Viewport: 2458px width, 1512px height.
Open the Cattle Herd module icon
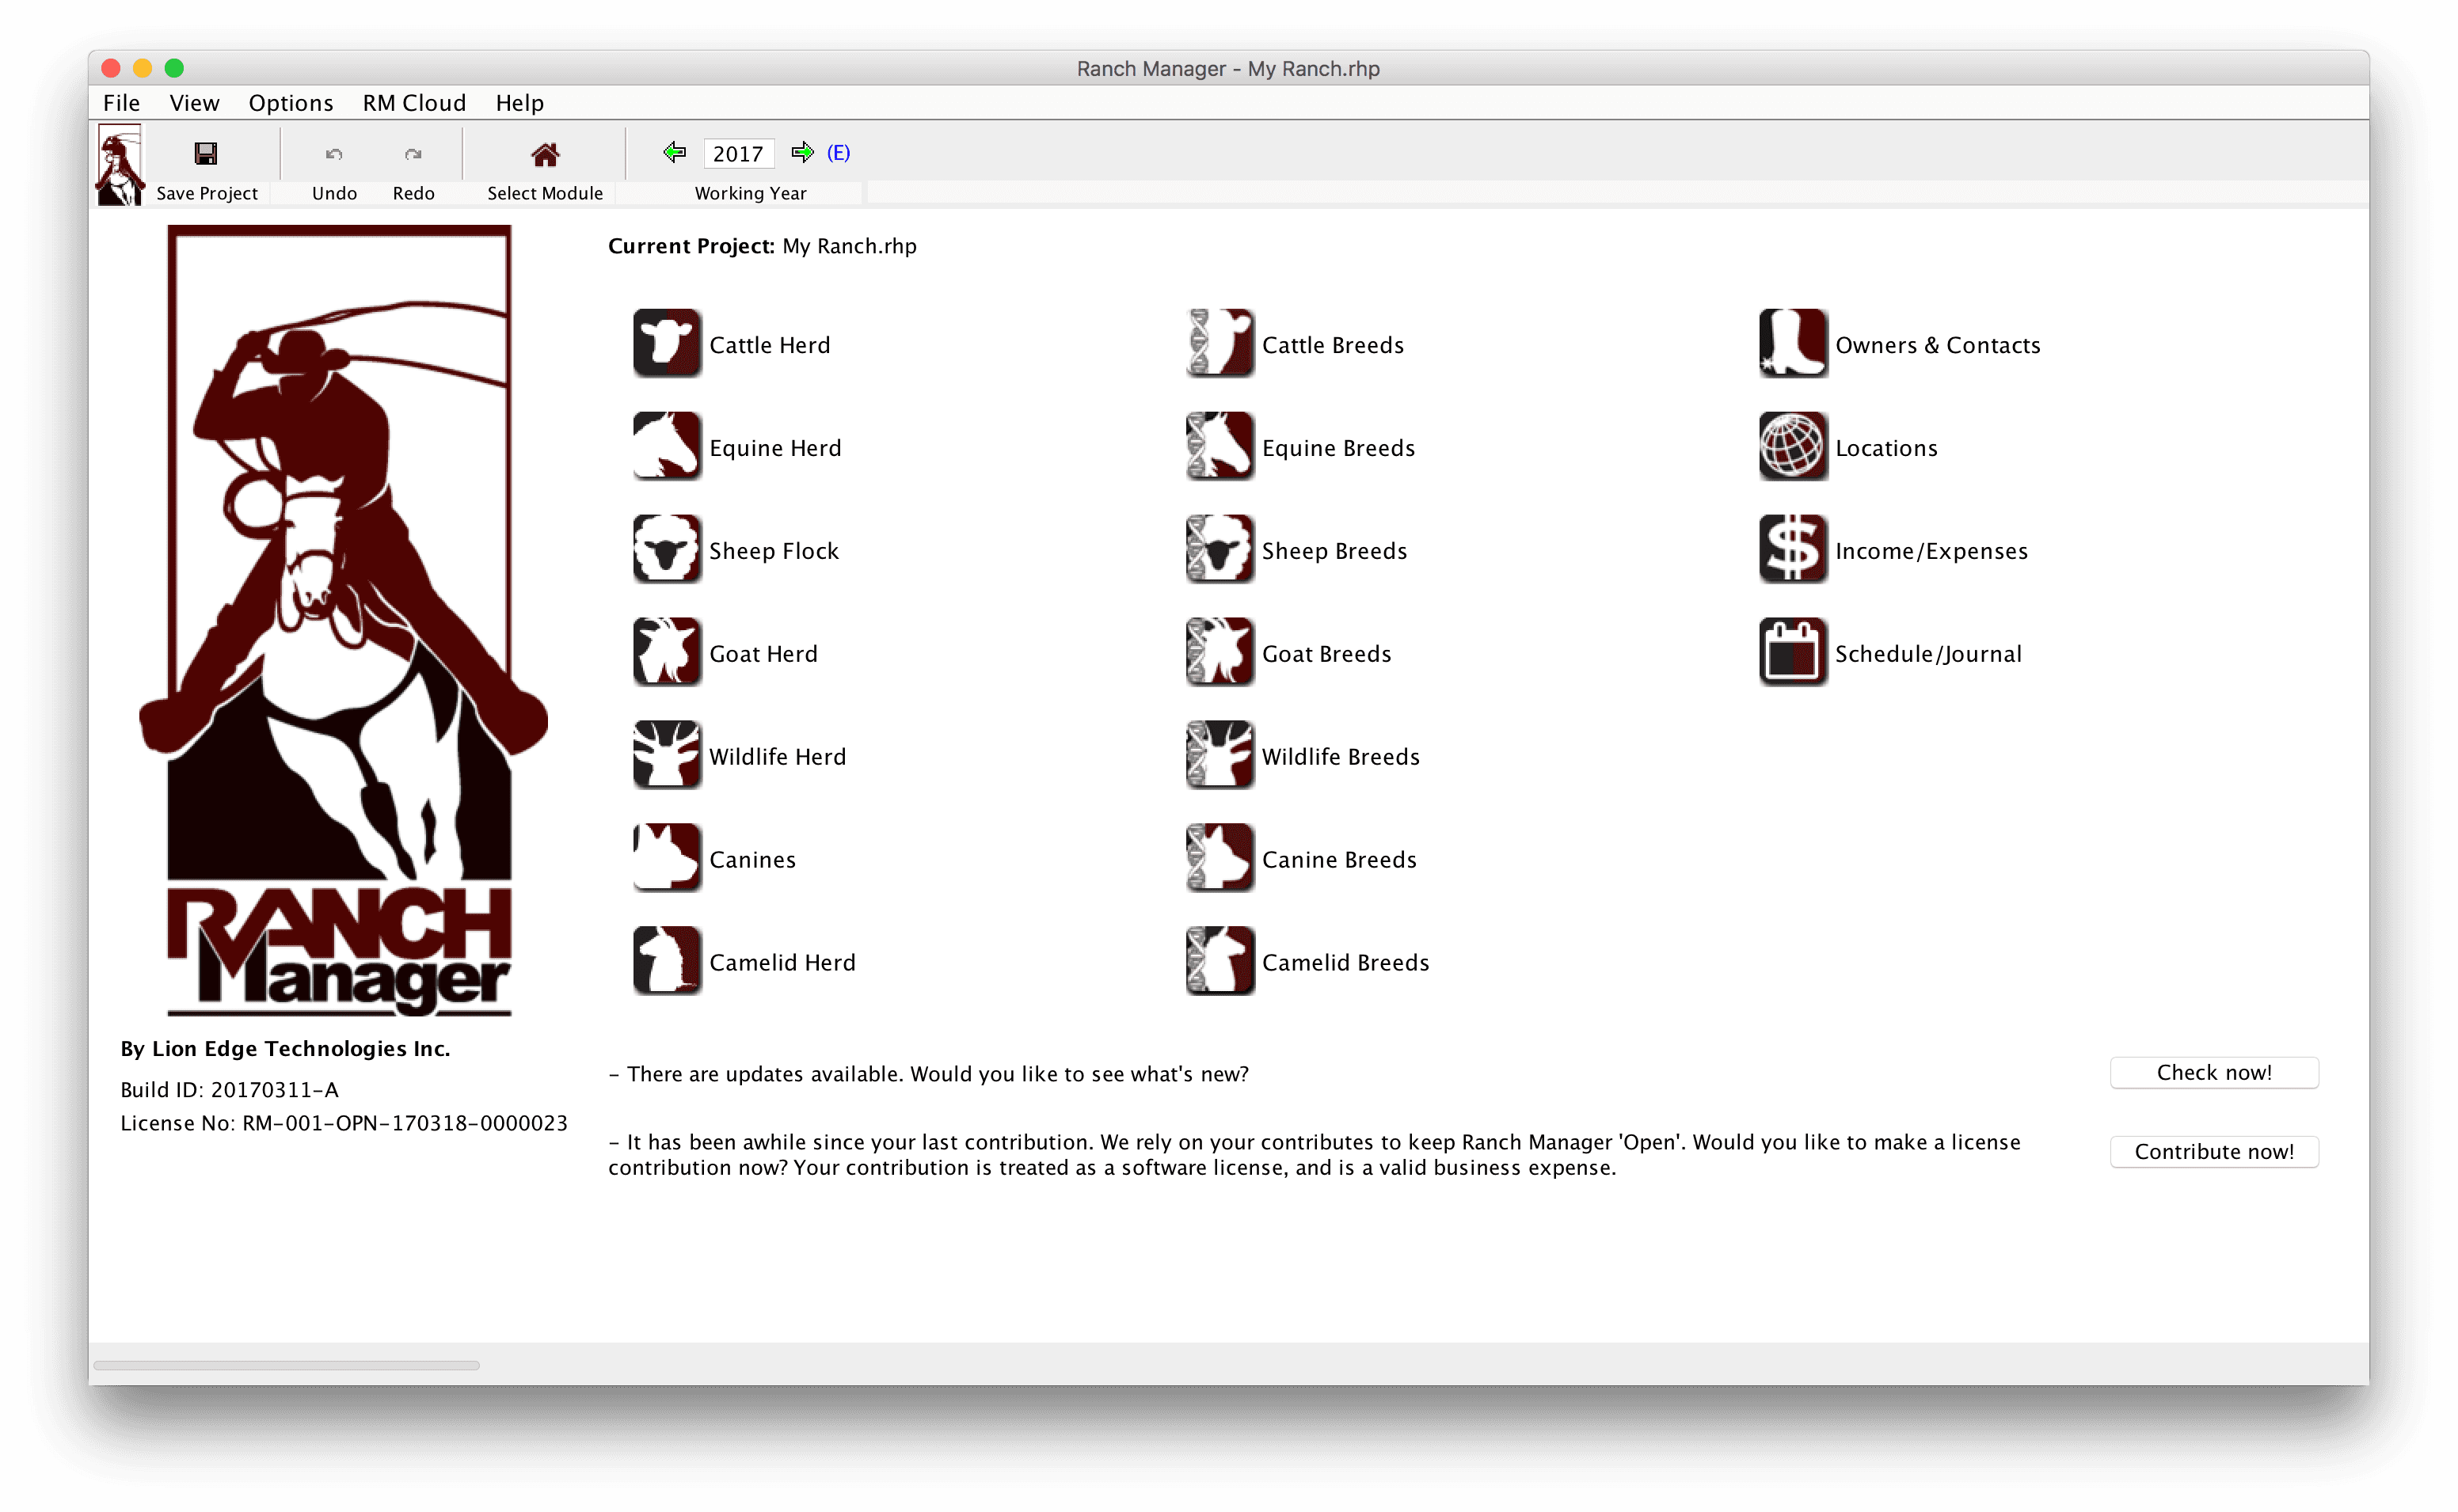(x=667, y=343)
